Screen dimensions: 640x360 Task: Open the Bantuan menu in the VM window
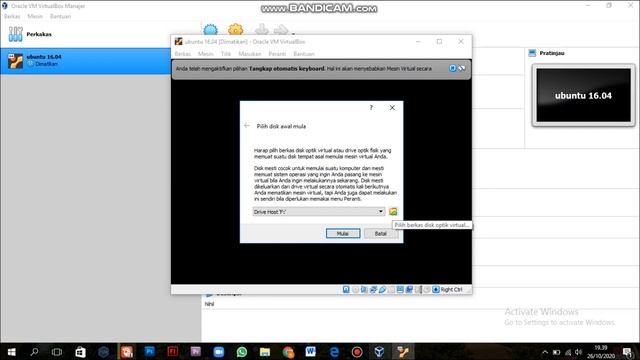click(304, 54)
